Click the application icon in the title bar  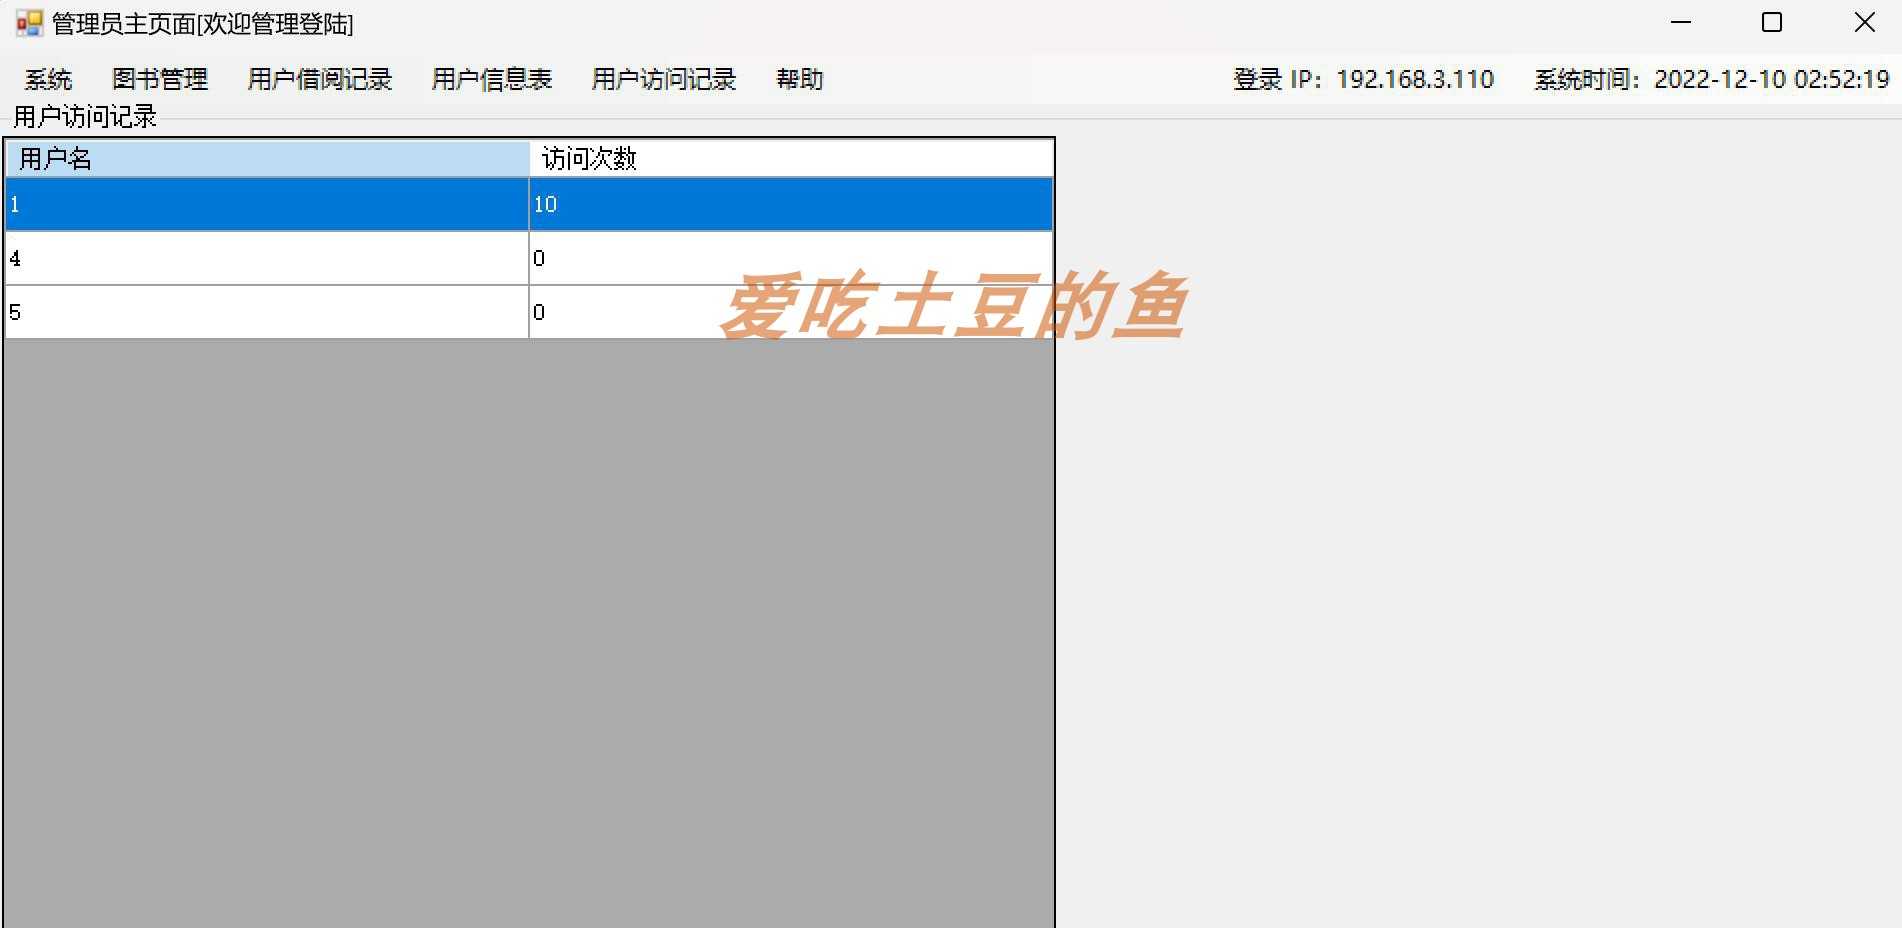[30, 22]
